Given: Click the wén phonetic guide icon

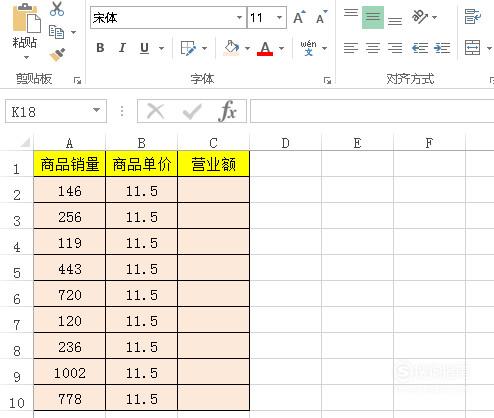Looking at the screenshot, I should (x=308, y=48).
